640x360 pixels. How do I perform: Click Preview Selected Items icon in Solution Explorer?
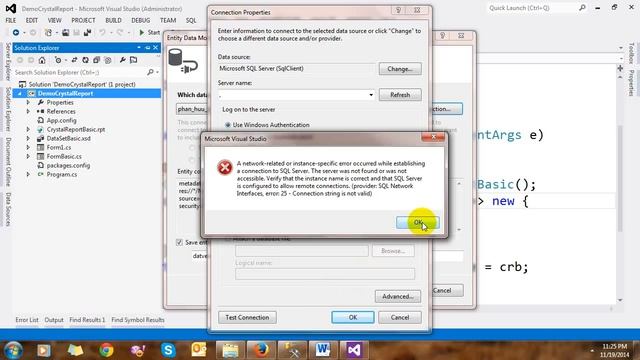(x=133, y=60)
